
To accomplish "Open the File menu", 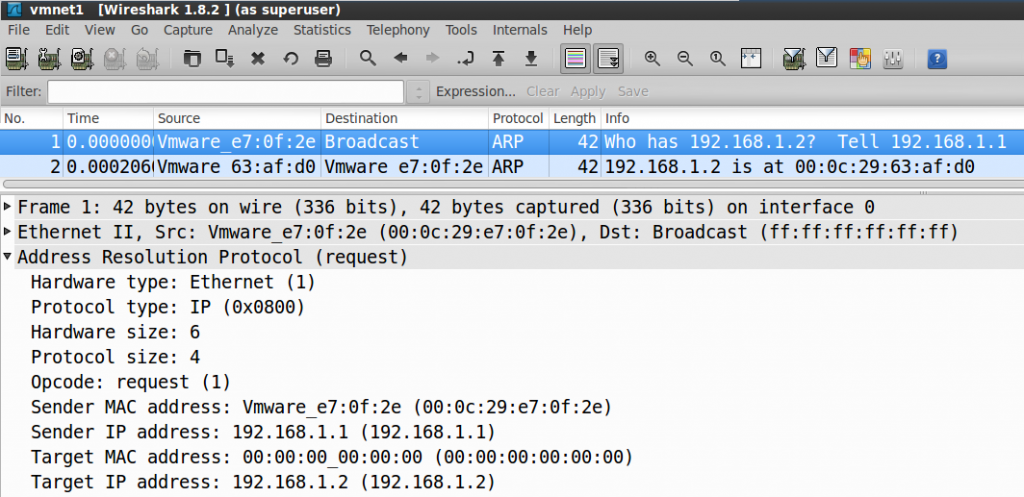I will pyautogui.click(x=19, y=30).
